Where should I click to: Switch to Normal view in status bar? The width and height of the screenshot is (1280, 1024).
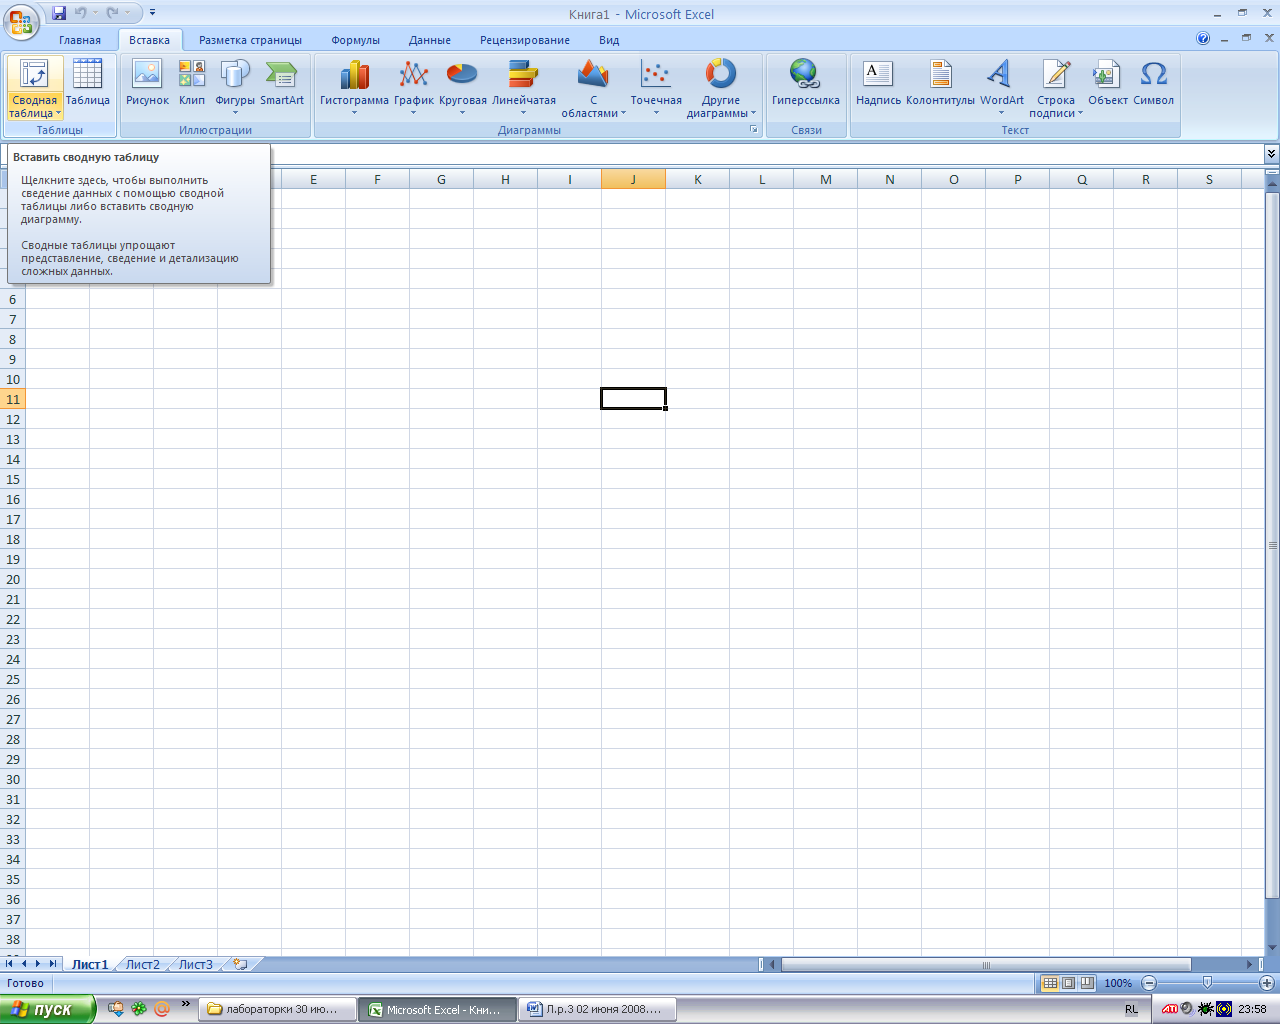[1050, 983]
